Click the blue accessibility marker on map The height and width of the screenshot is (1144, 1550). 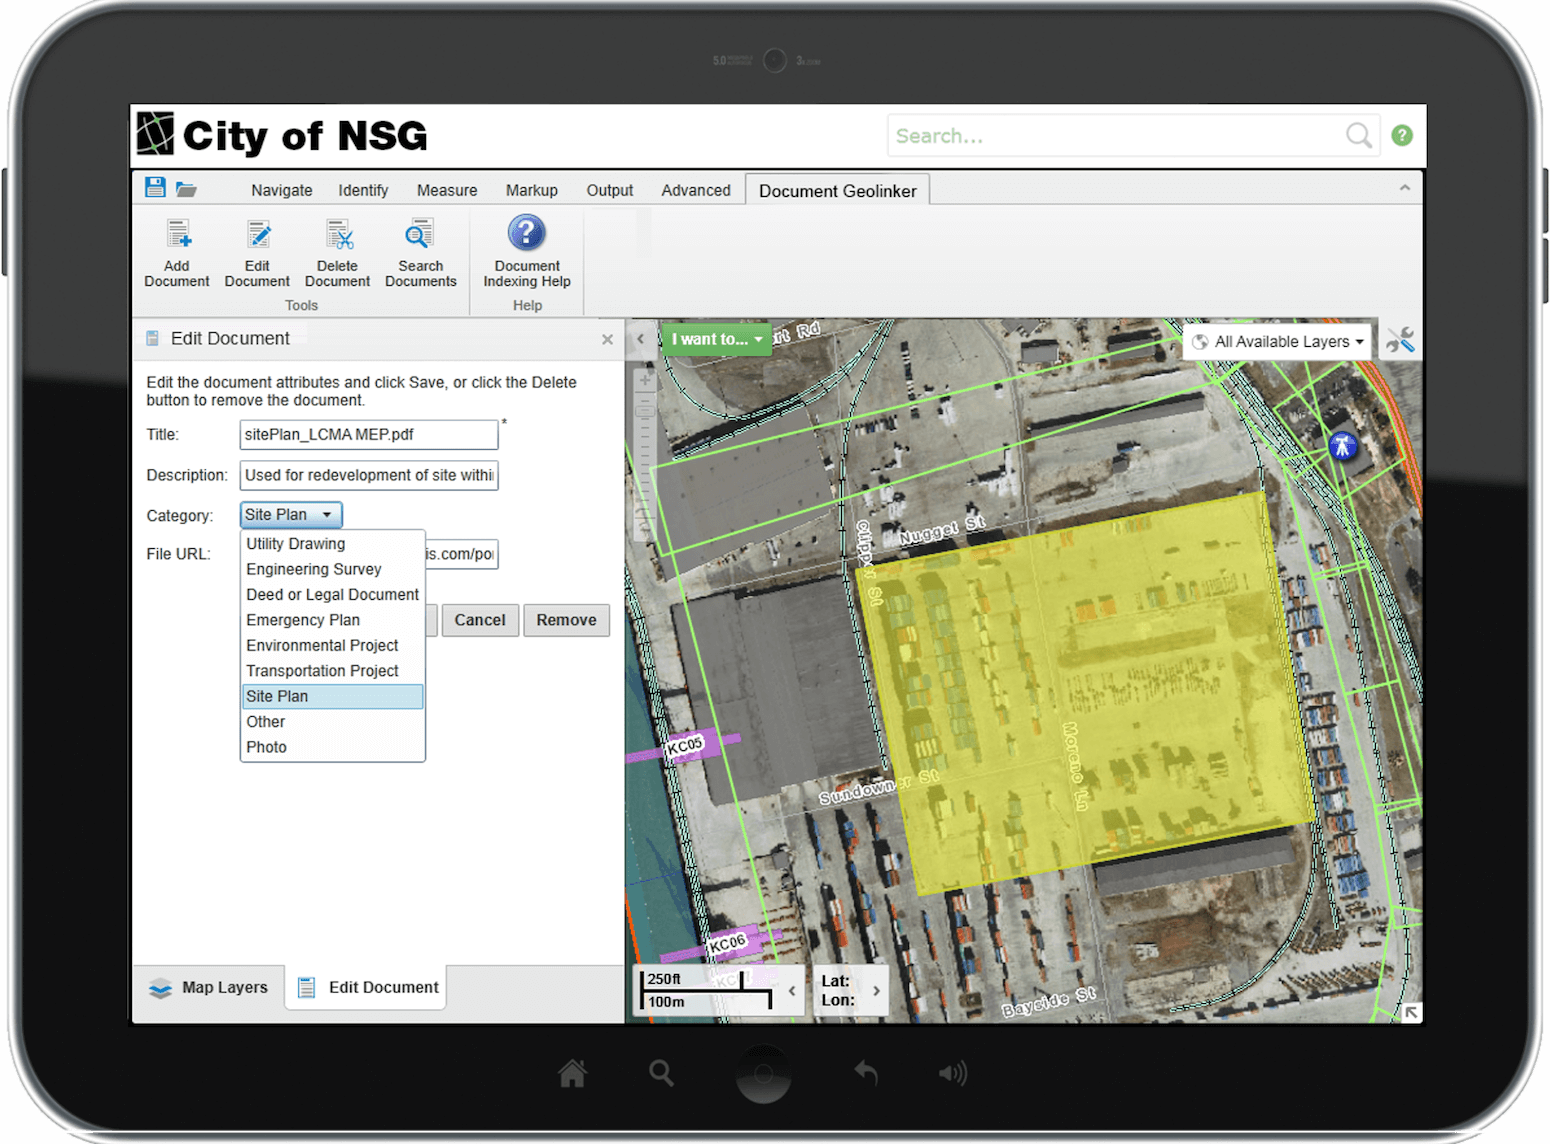[x=1342, y=446]
